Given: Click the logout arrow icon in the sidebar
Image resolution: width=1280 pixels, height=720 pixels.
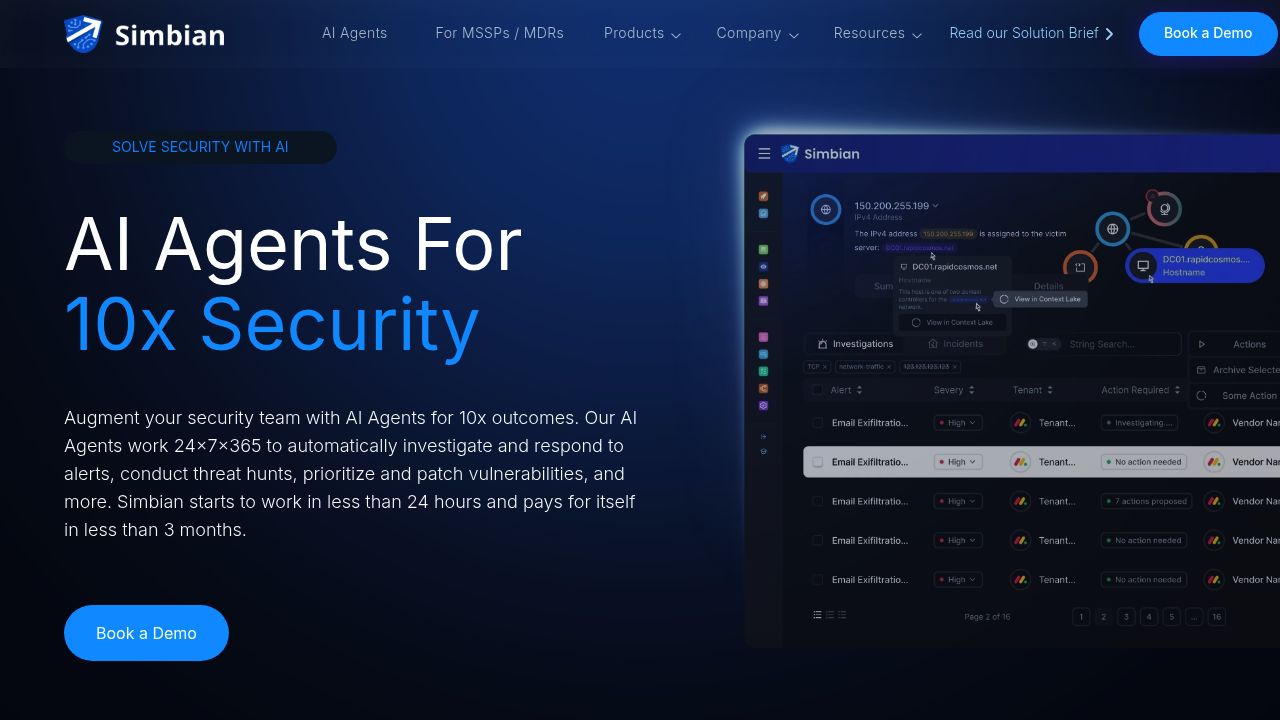Looking at the screenshot, I should (764, 436).
